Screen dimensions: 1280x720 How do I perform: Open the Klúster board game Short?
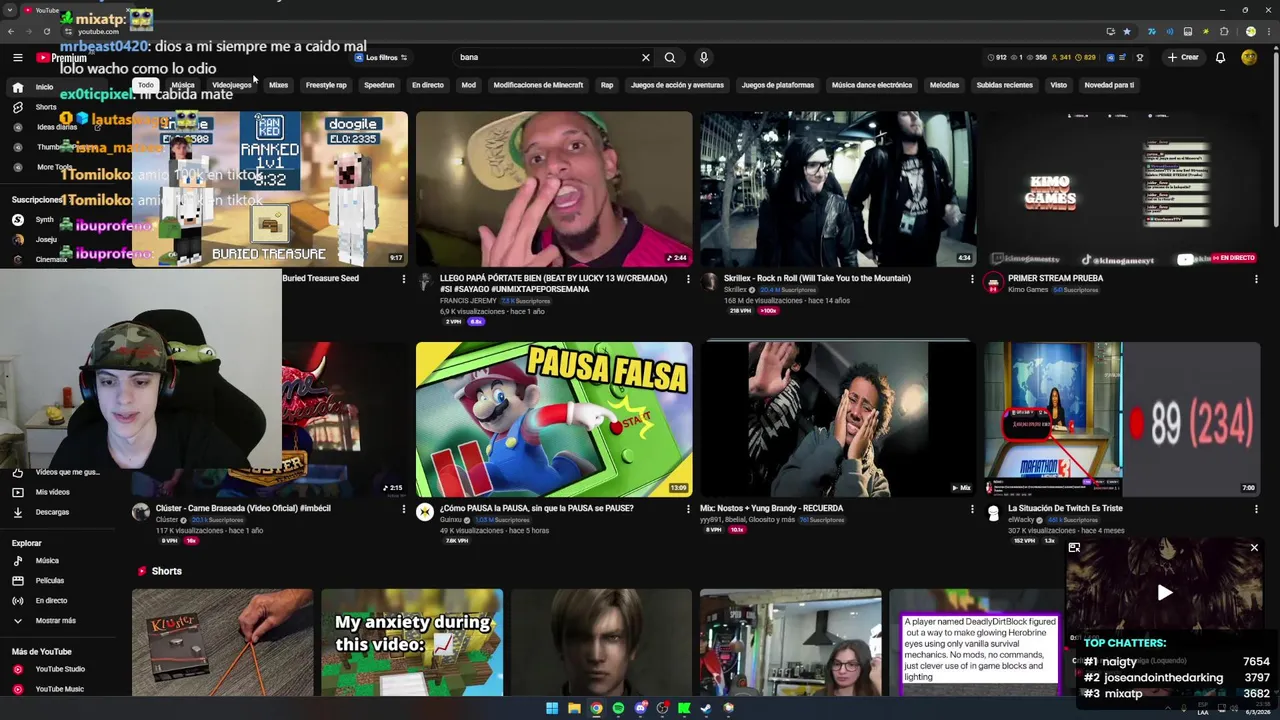222,642
